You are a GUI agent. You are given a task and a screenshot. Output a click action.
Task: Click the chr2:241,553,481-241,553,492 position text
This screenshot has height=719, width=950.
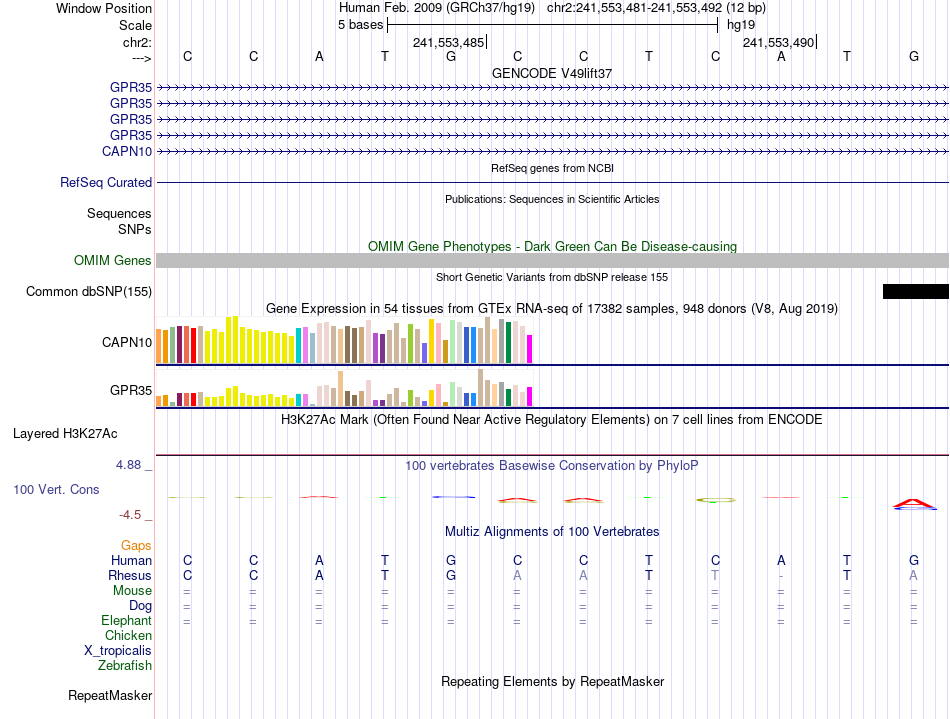coord(656,8)
